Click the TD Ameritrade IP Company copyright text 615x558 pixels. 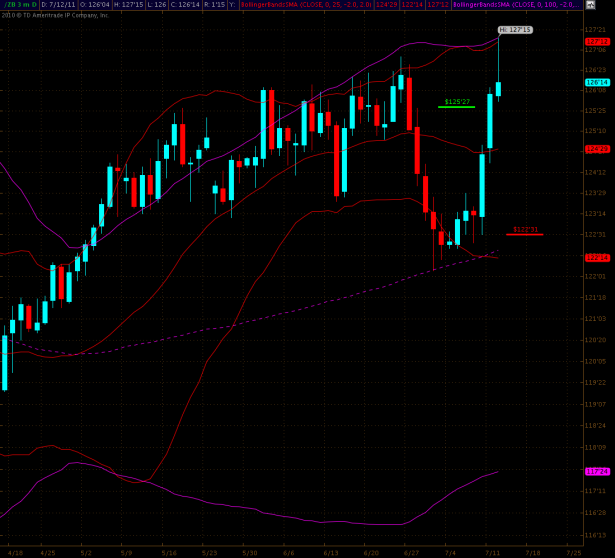pyautogui.click(x=60, y=15)
